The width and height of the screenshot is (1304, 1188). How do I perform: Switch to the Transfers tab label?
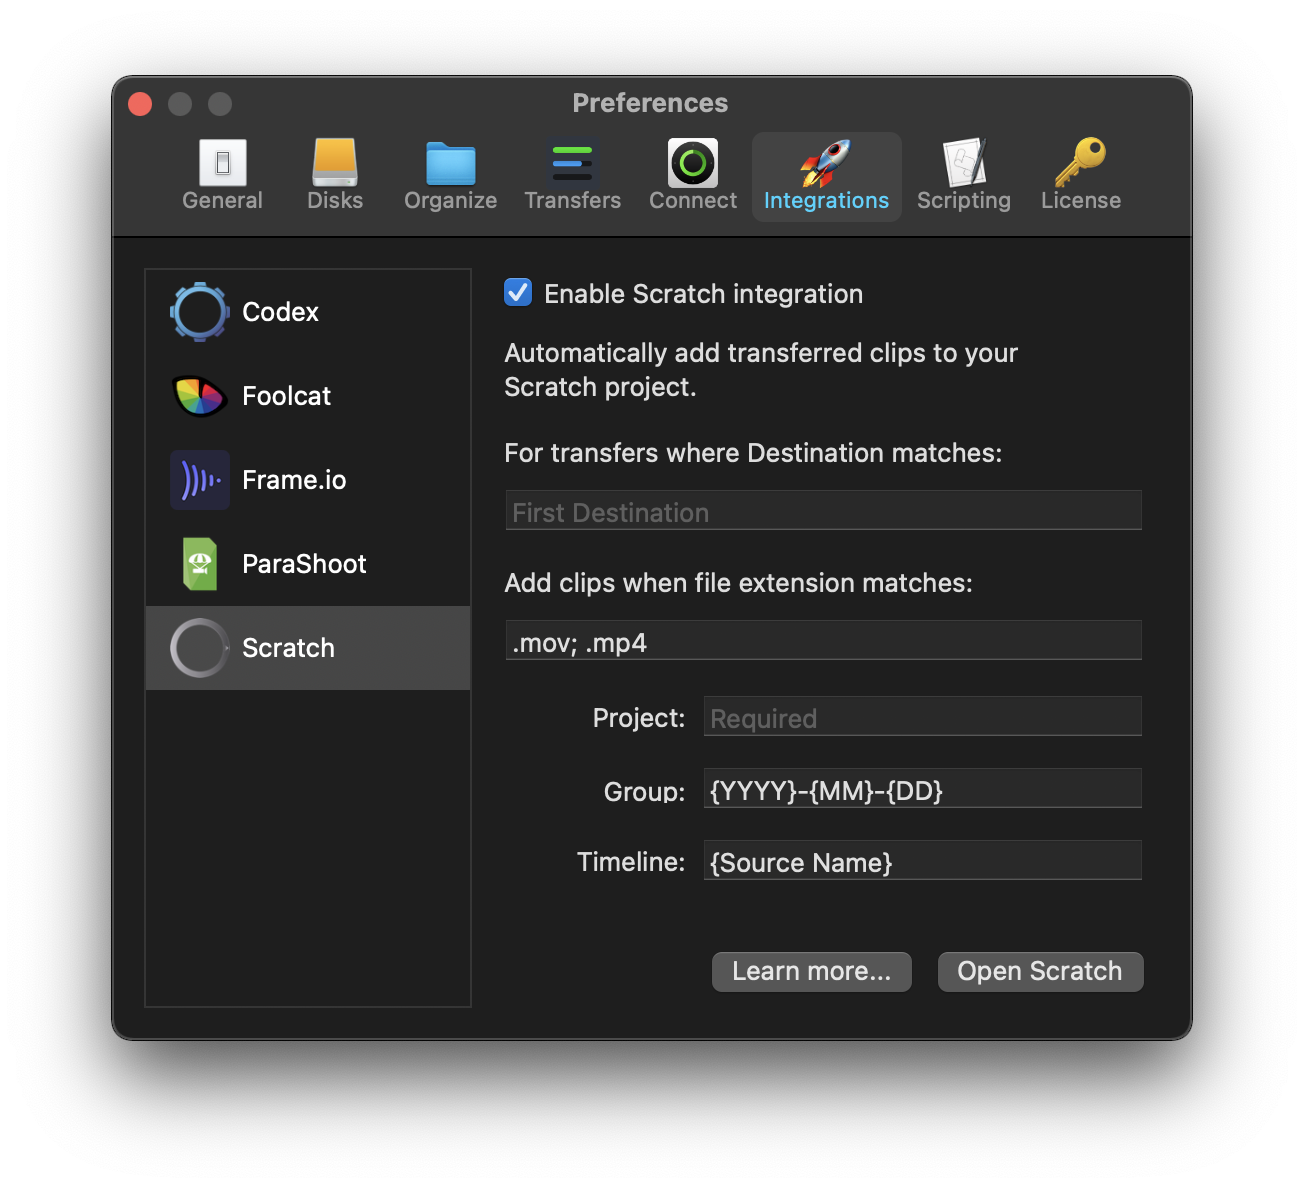tap(573, 200)
